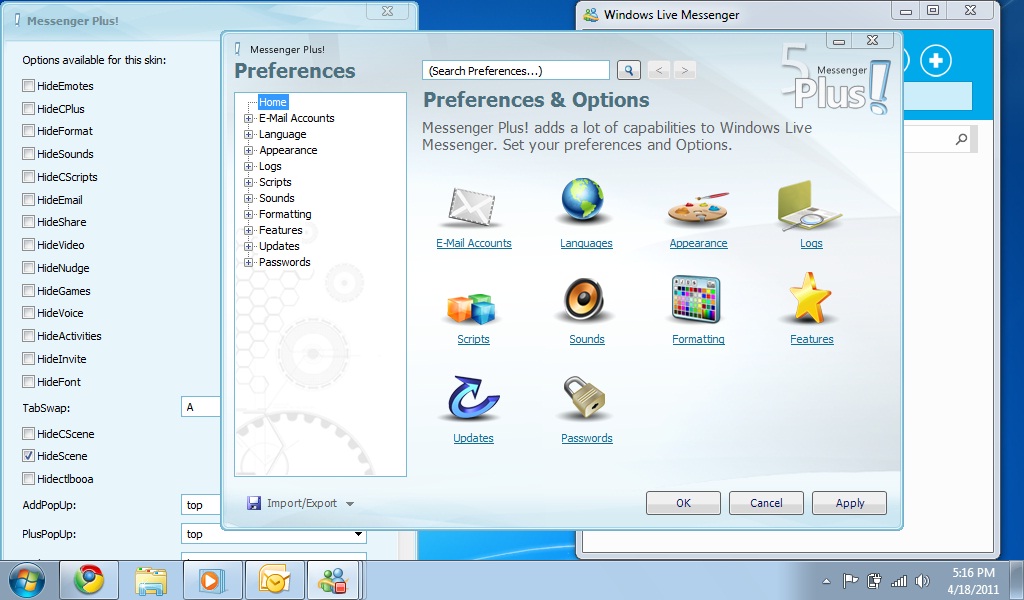Uncheck the HideScene checkbox
The width and height of the screenshot is (1024, 600).
28,456
